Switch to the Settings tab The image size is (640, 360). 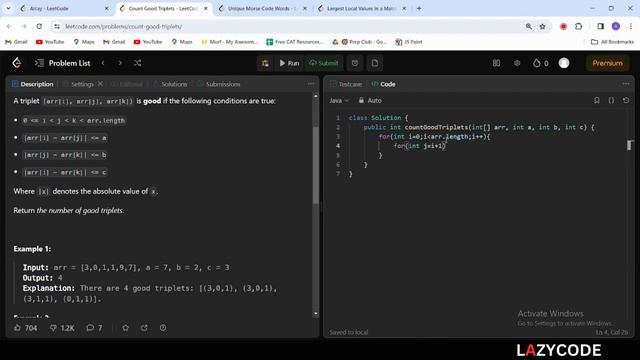[78, 84]
